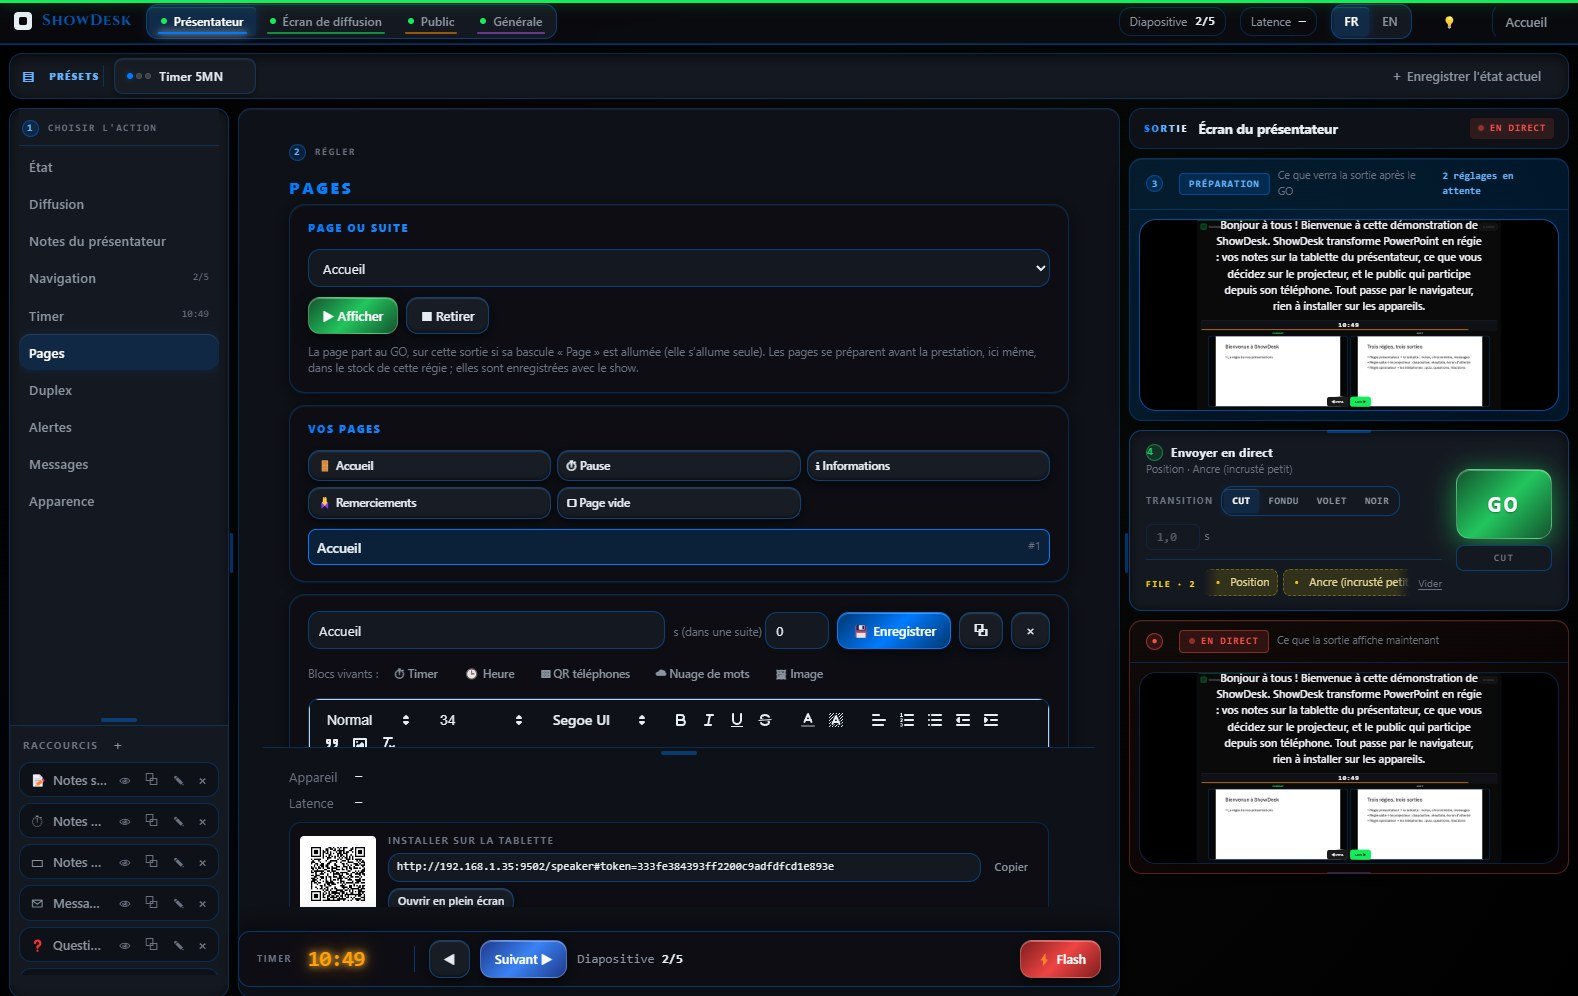This screenshot has width=1578, height=996.
Task: Close the page editor with the × button
Action: tap(1030, 631)
